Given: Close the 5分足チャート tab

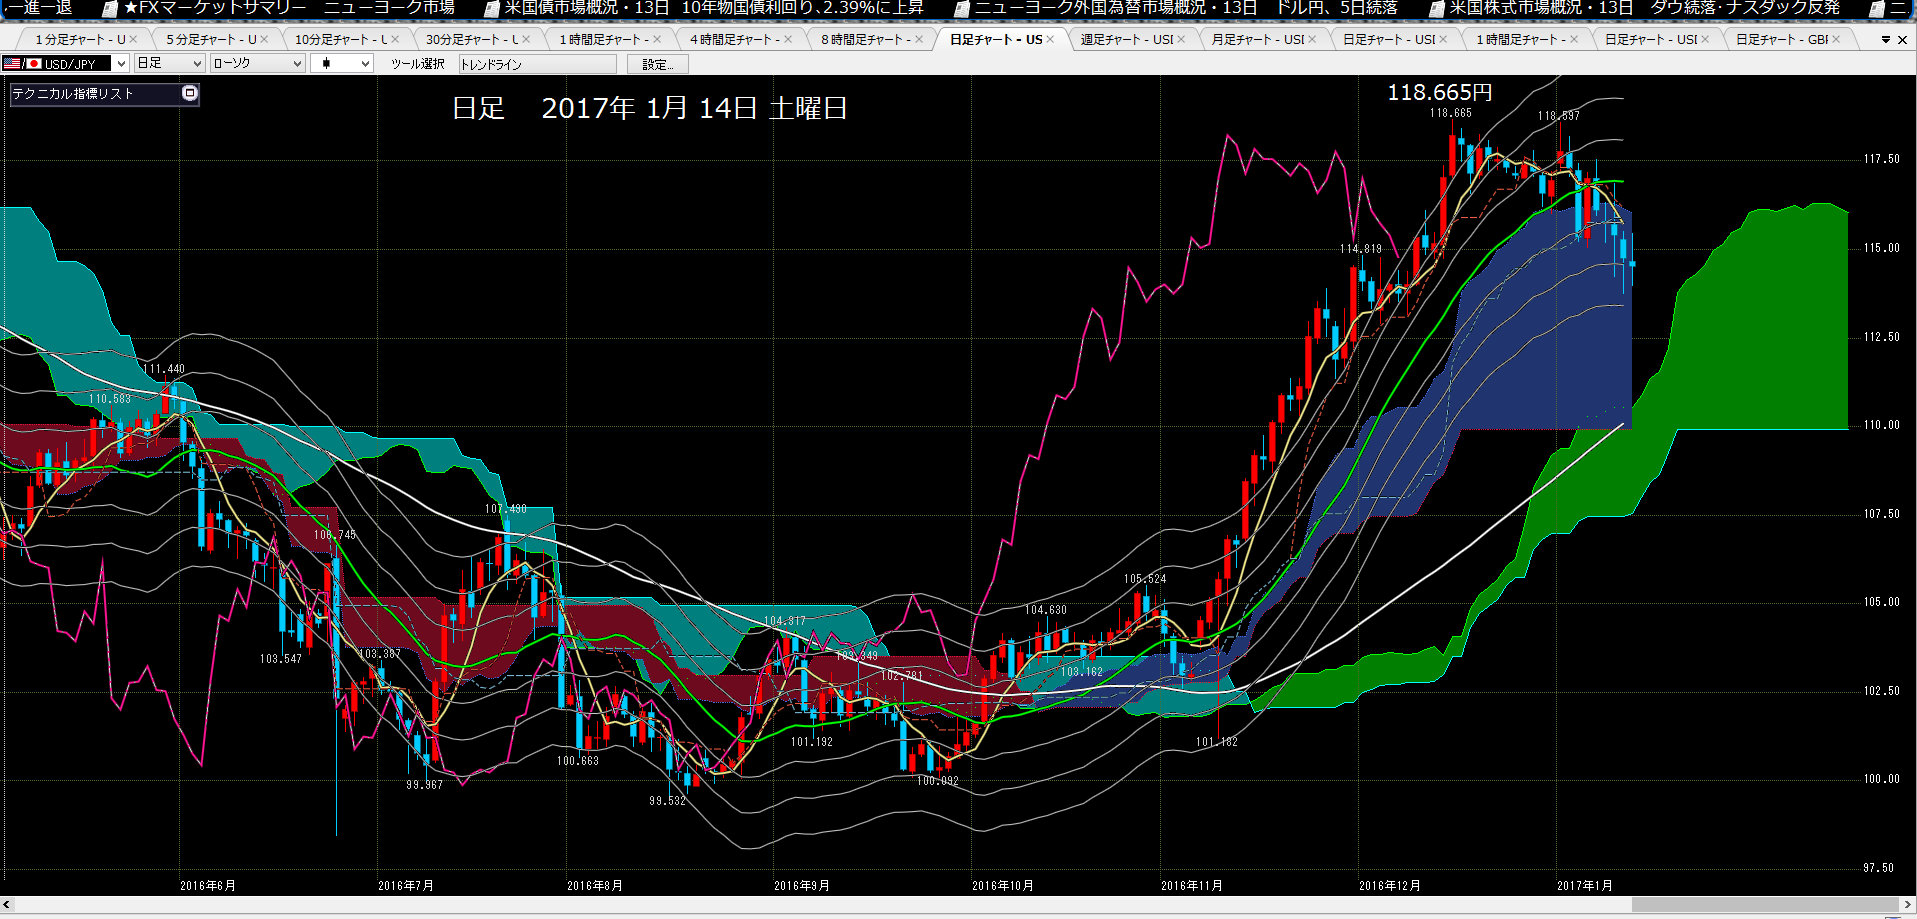Looking at the screenshot, I should pos(264,40).
